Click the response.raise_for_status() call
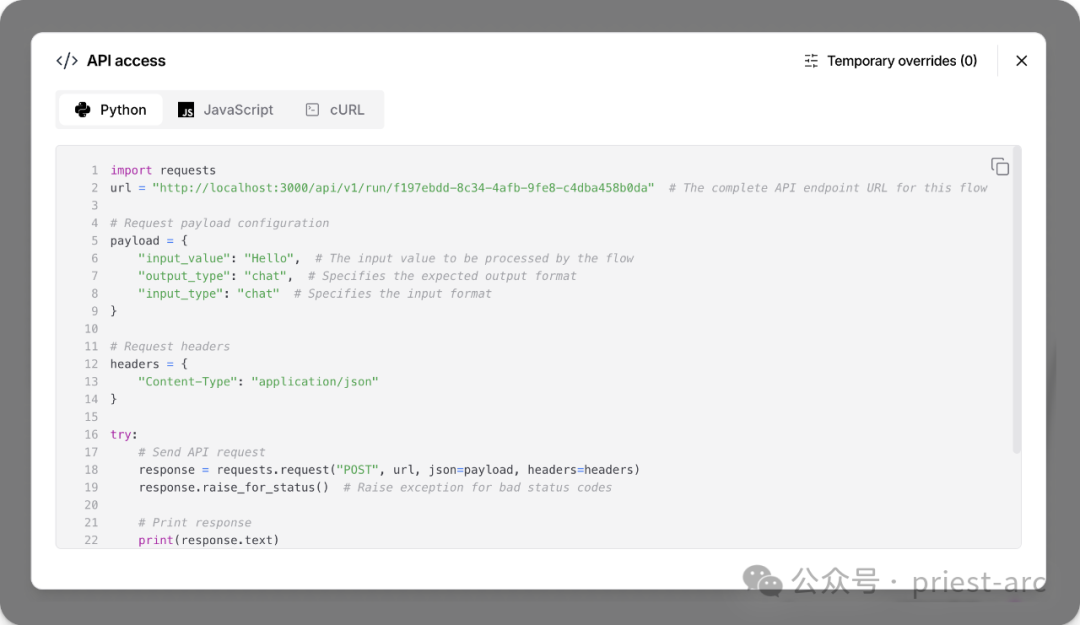The image size is (1080, 625). coord(234,487)
